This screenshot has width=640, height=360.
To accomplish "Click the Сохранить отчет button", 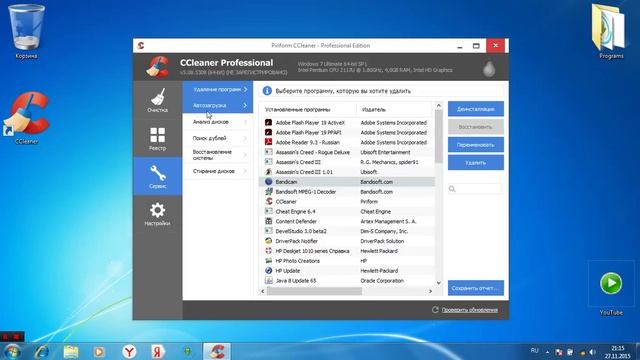I will [x=476, y=288].
